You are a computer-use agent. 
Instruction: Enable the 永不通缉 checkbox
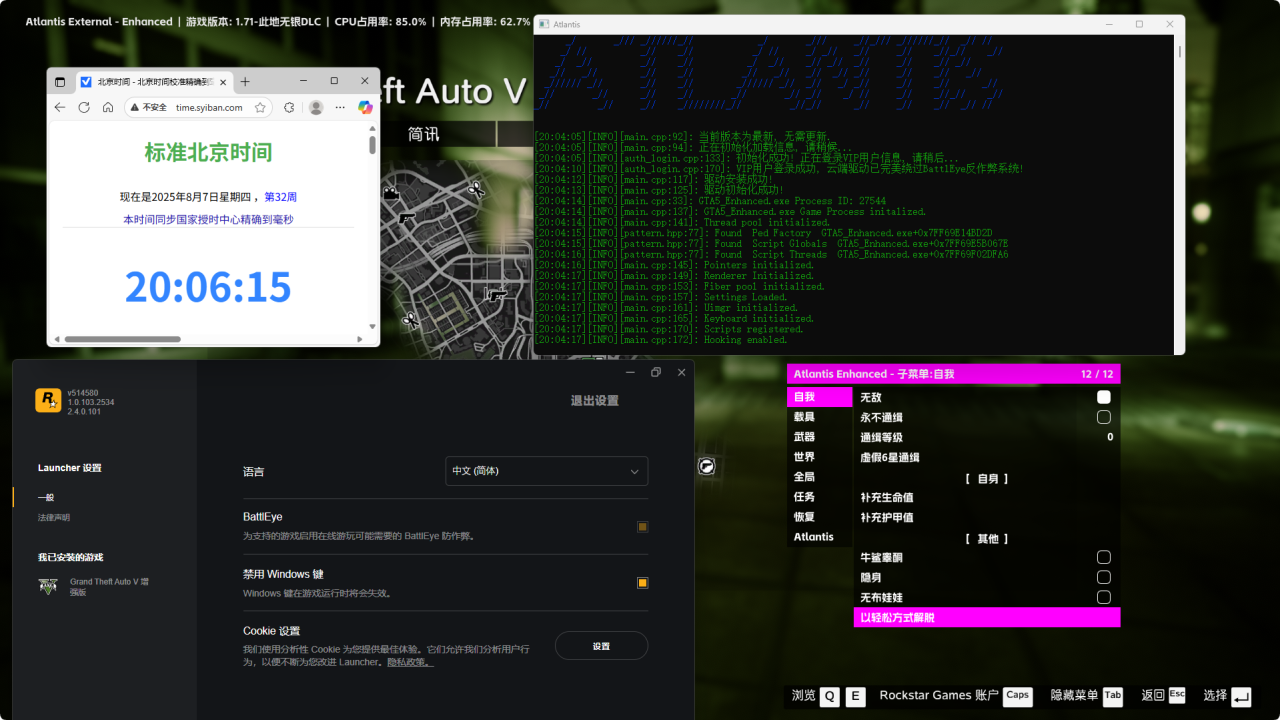click(x=1103, y=417)
